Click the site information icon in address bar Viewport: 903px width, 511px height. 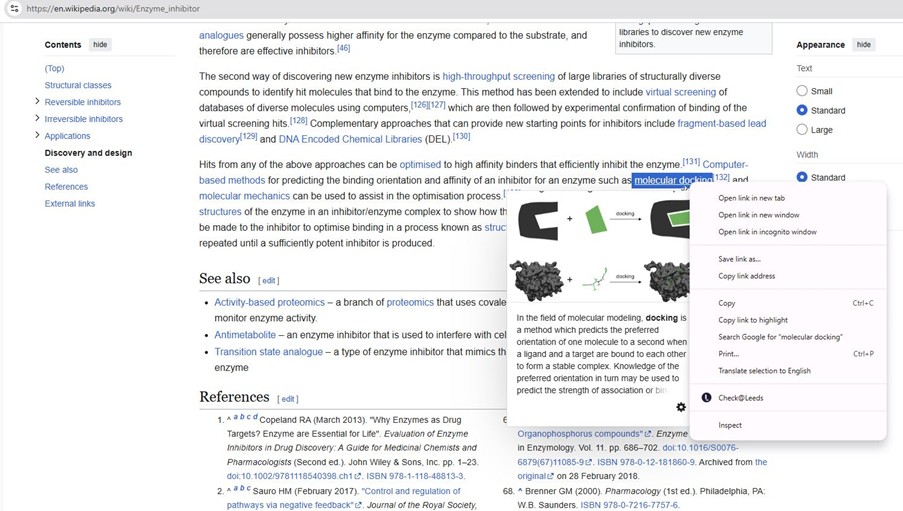(14, 9)
